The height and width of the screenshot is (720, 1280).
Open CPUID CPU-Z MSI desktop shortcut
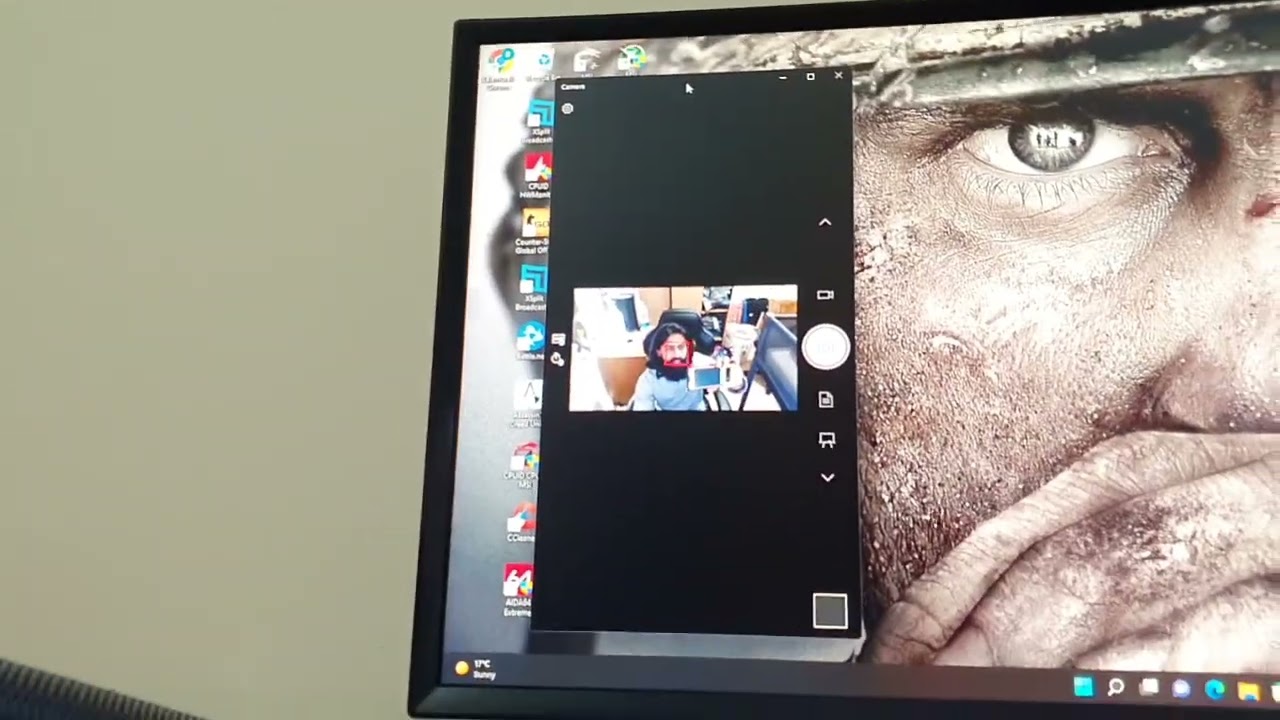pos(523,466)
